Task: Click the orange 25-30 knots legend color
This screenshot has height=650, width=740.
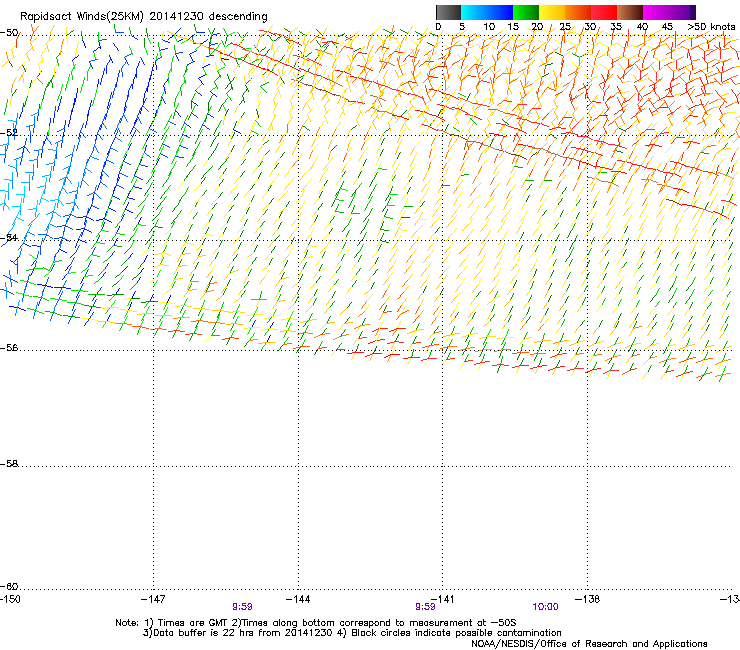Action: coord(578,12)
